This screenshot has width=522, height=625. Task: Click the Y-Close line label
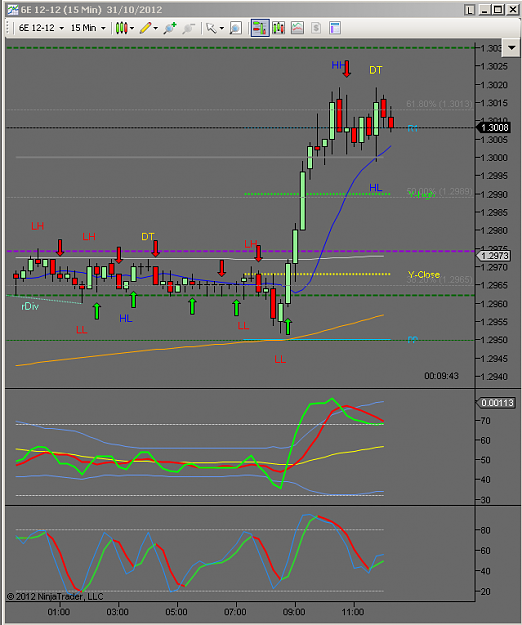point(424,275)
